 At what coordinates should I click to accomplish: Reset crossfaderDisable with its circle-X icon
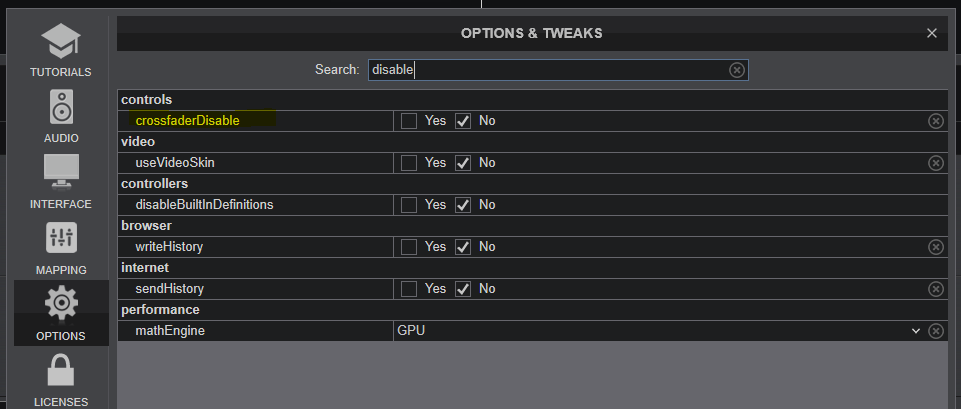pyautogui.click(x=935, y=121)
